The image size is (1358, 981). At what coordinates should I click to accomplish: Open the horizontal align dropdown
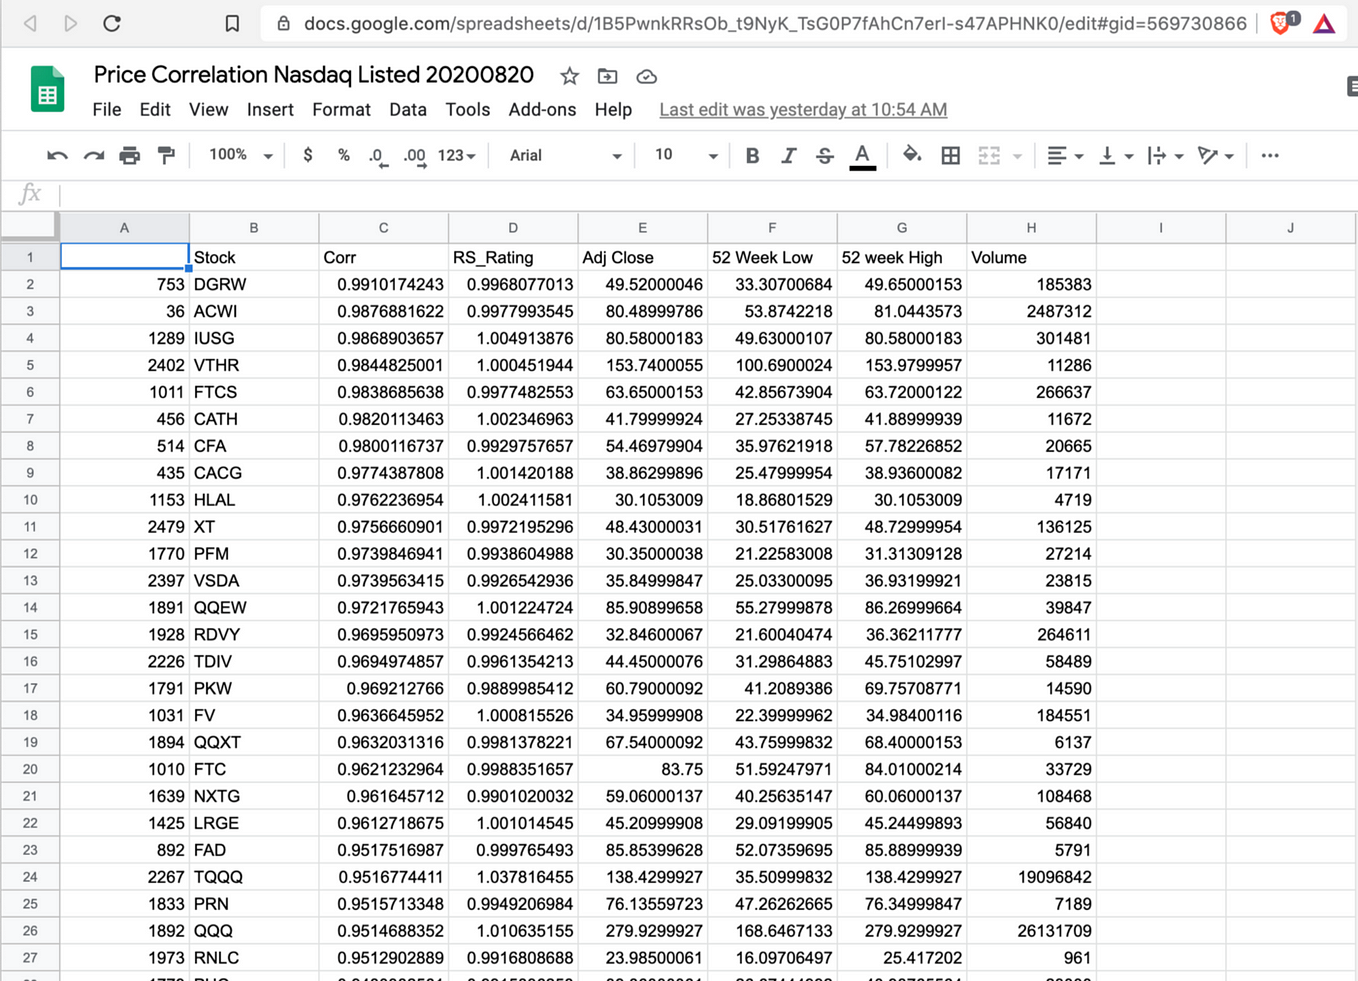tap(1065, 155)
